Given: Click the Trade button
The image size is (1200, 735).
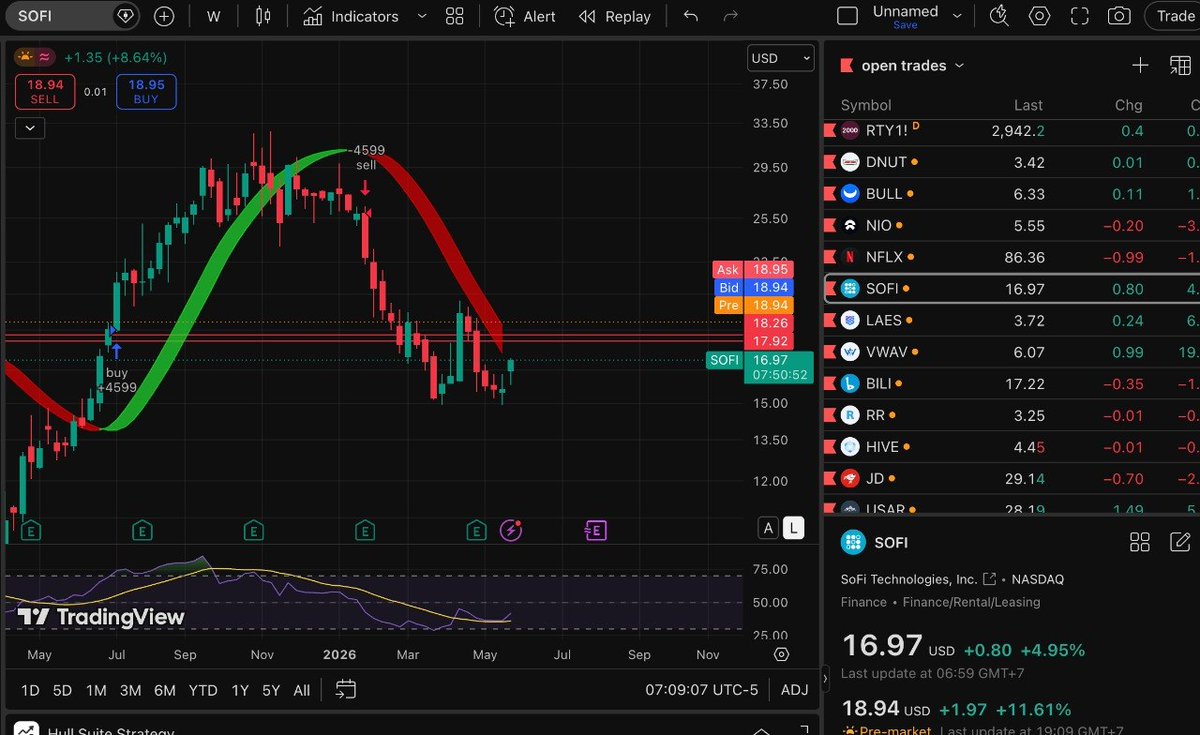Looking at the screenshot, I should coord(1174,16).
